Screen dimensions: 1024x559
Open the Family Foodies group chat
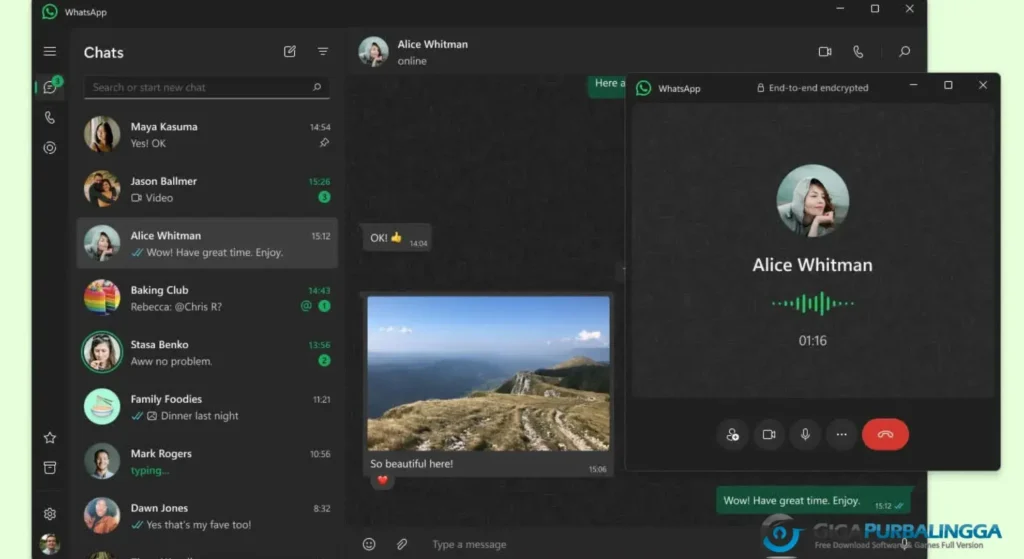207,407
